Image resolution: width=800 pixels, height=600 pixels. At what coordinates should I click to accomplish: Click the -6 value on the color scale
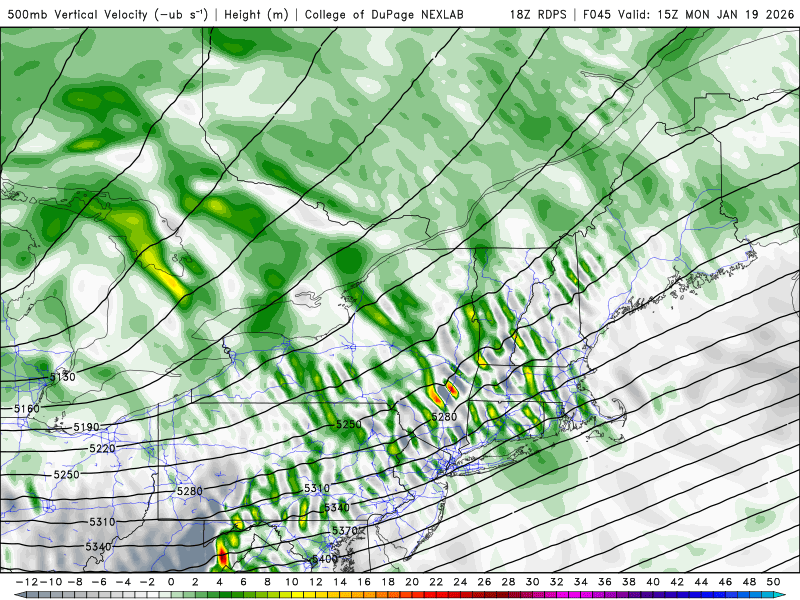coord(98,582)
